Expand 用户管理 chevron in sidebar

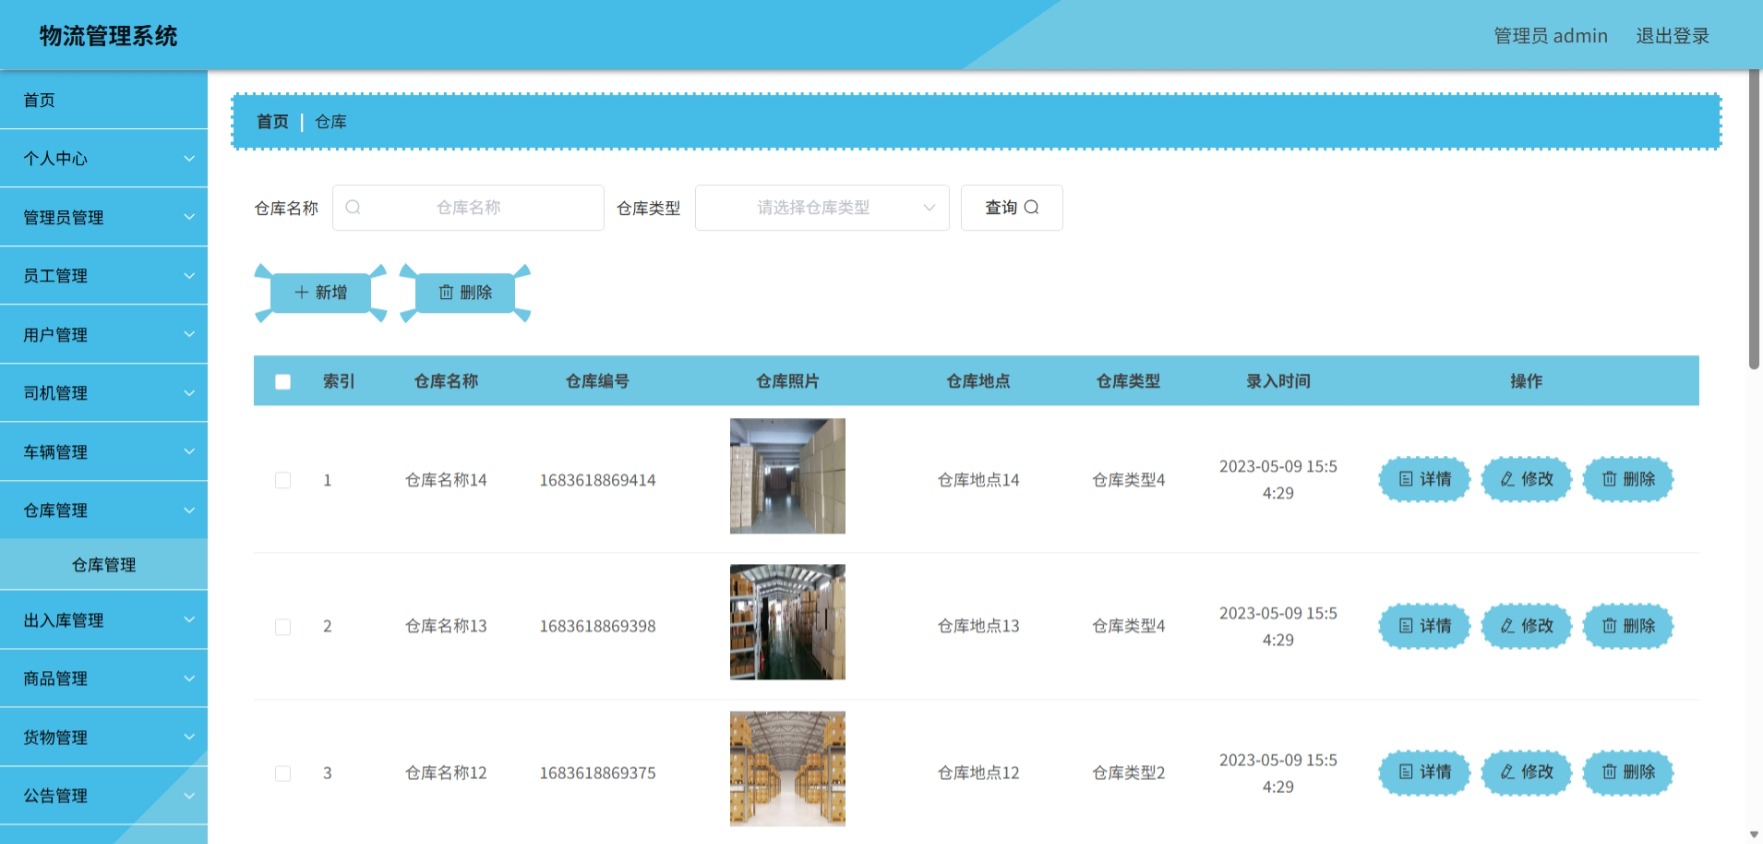click(189, 334)
